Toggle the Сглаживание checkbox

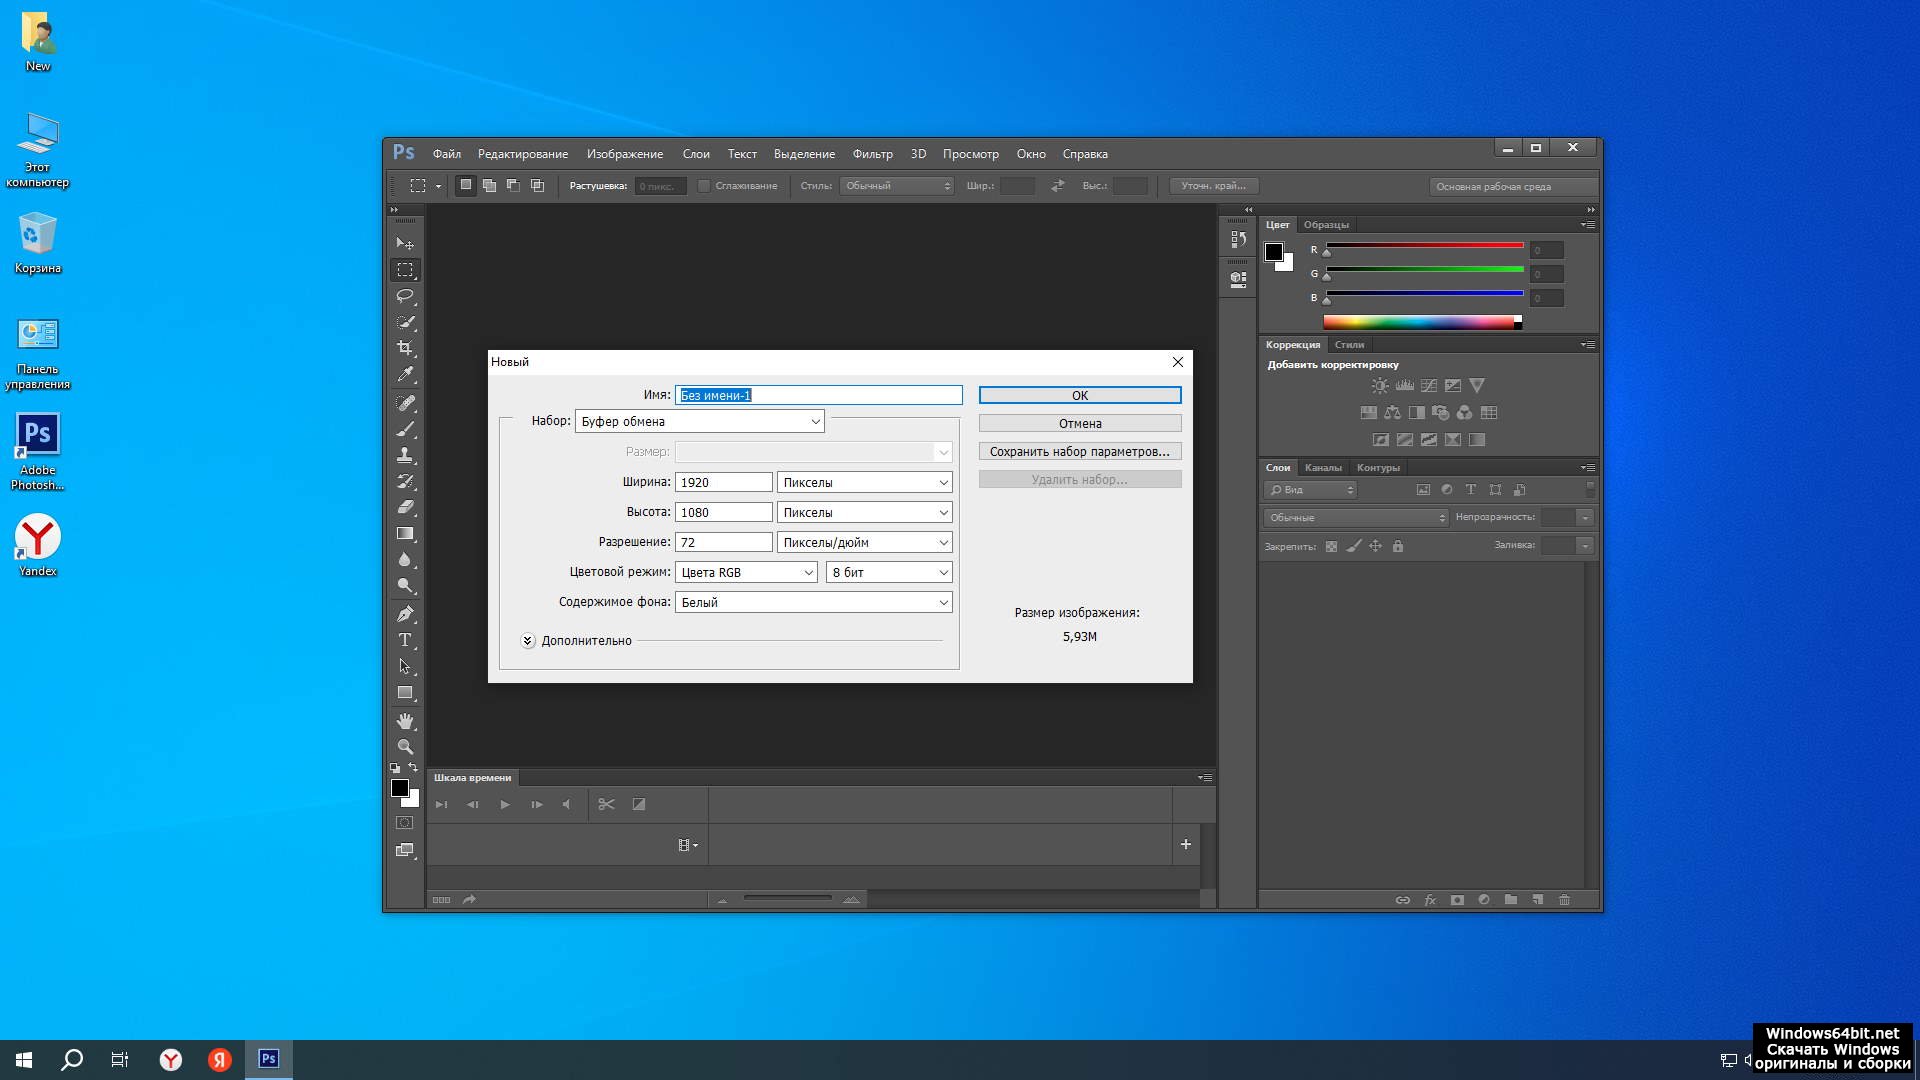point(704,186)
